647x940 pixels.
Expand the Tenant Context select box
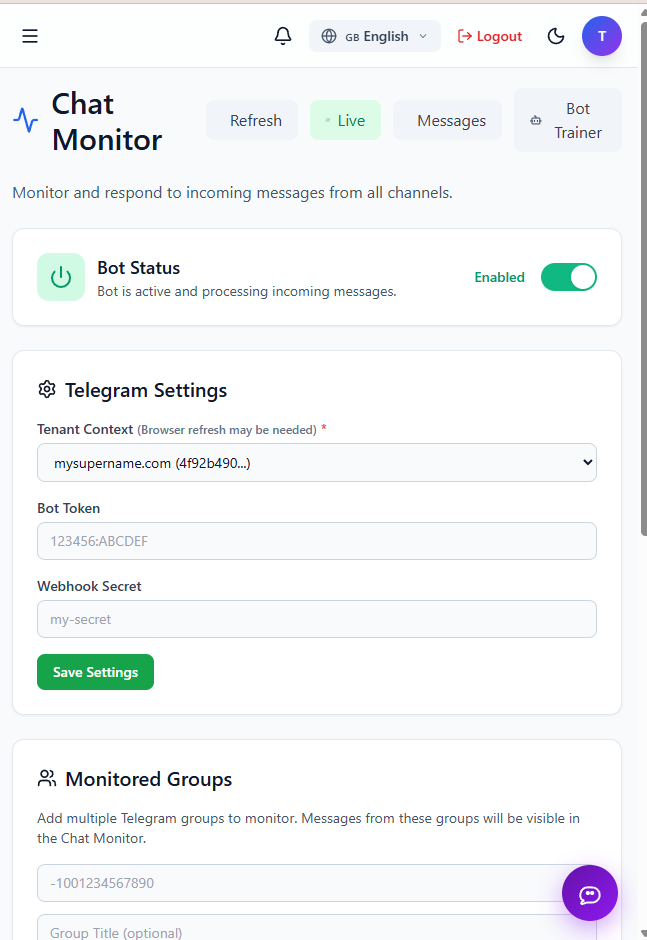click(316, 463)
